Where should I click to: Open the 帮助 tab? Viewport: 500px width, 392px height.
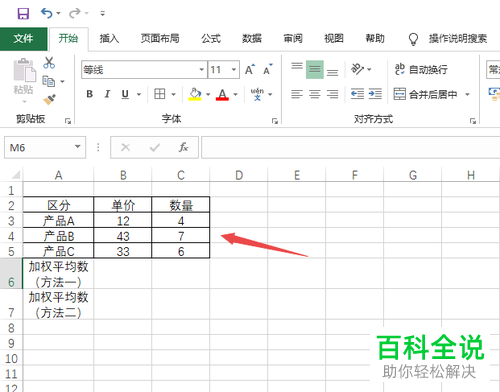coord(375,39)
